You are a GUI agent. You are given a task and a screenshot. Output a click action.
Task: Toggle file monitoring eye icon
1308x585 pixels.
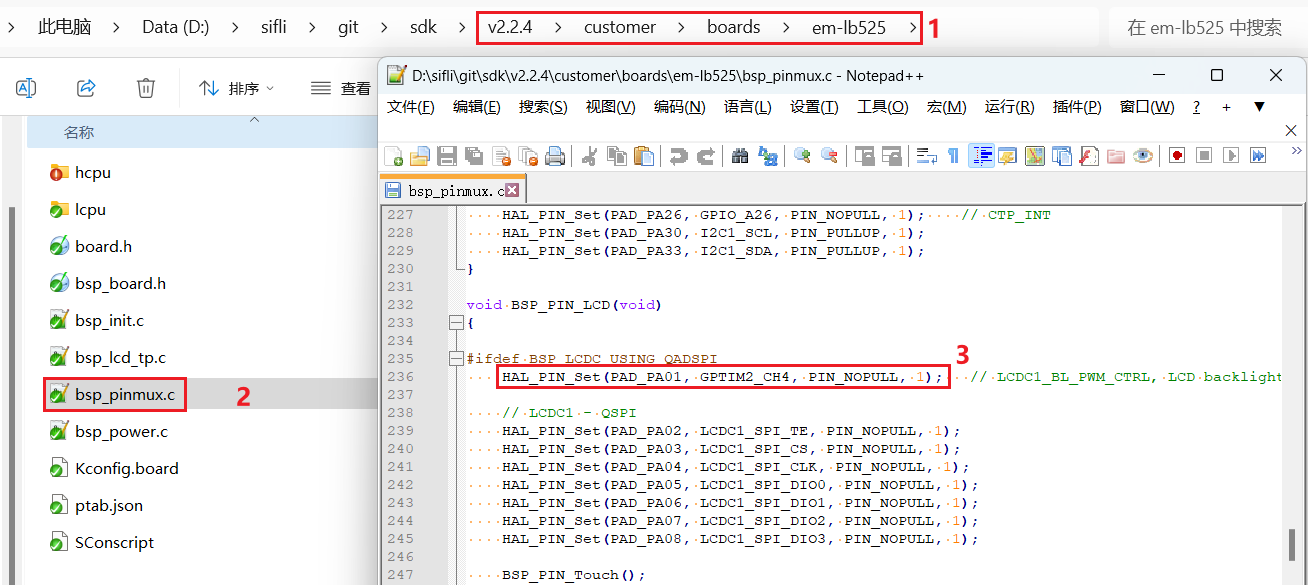pyautogui.click(x=1142, y=156)
